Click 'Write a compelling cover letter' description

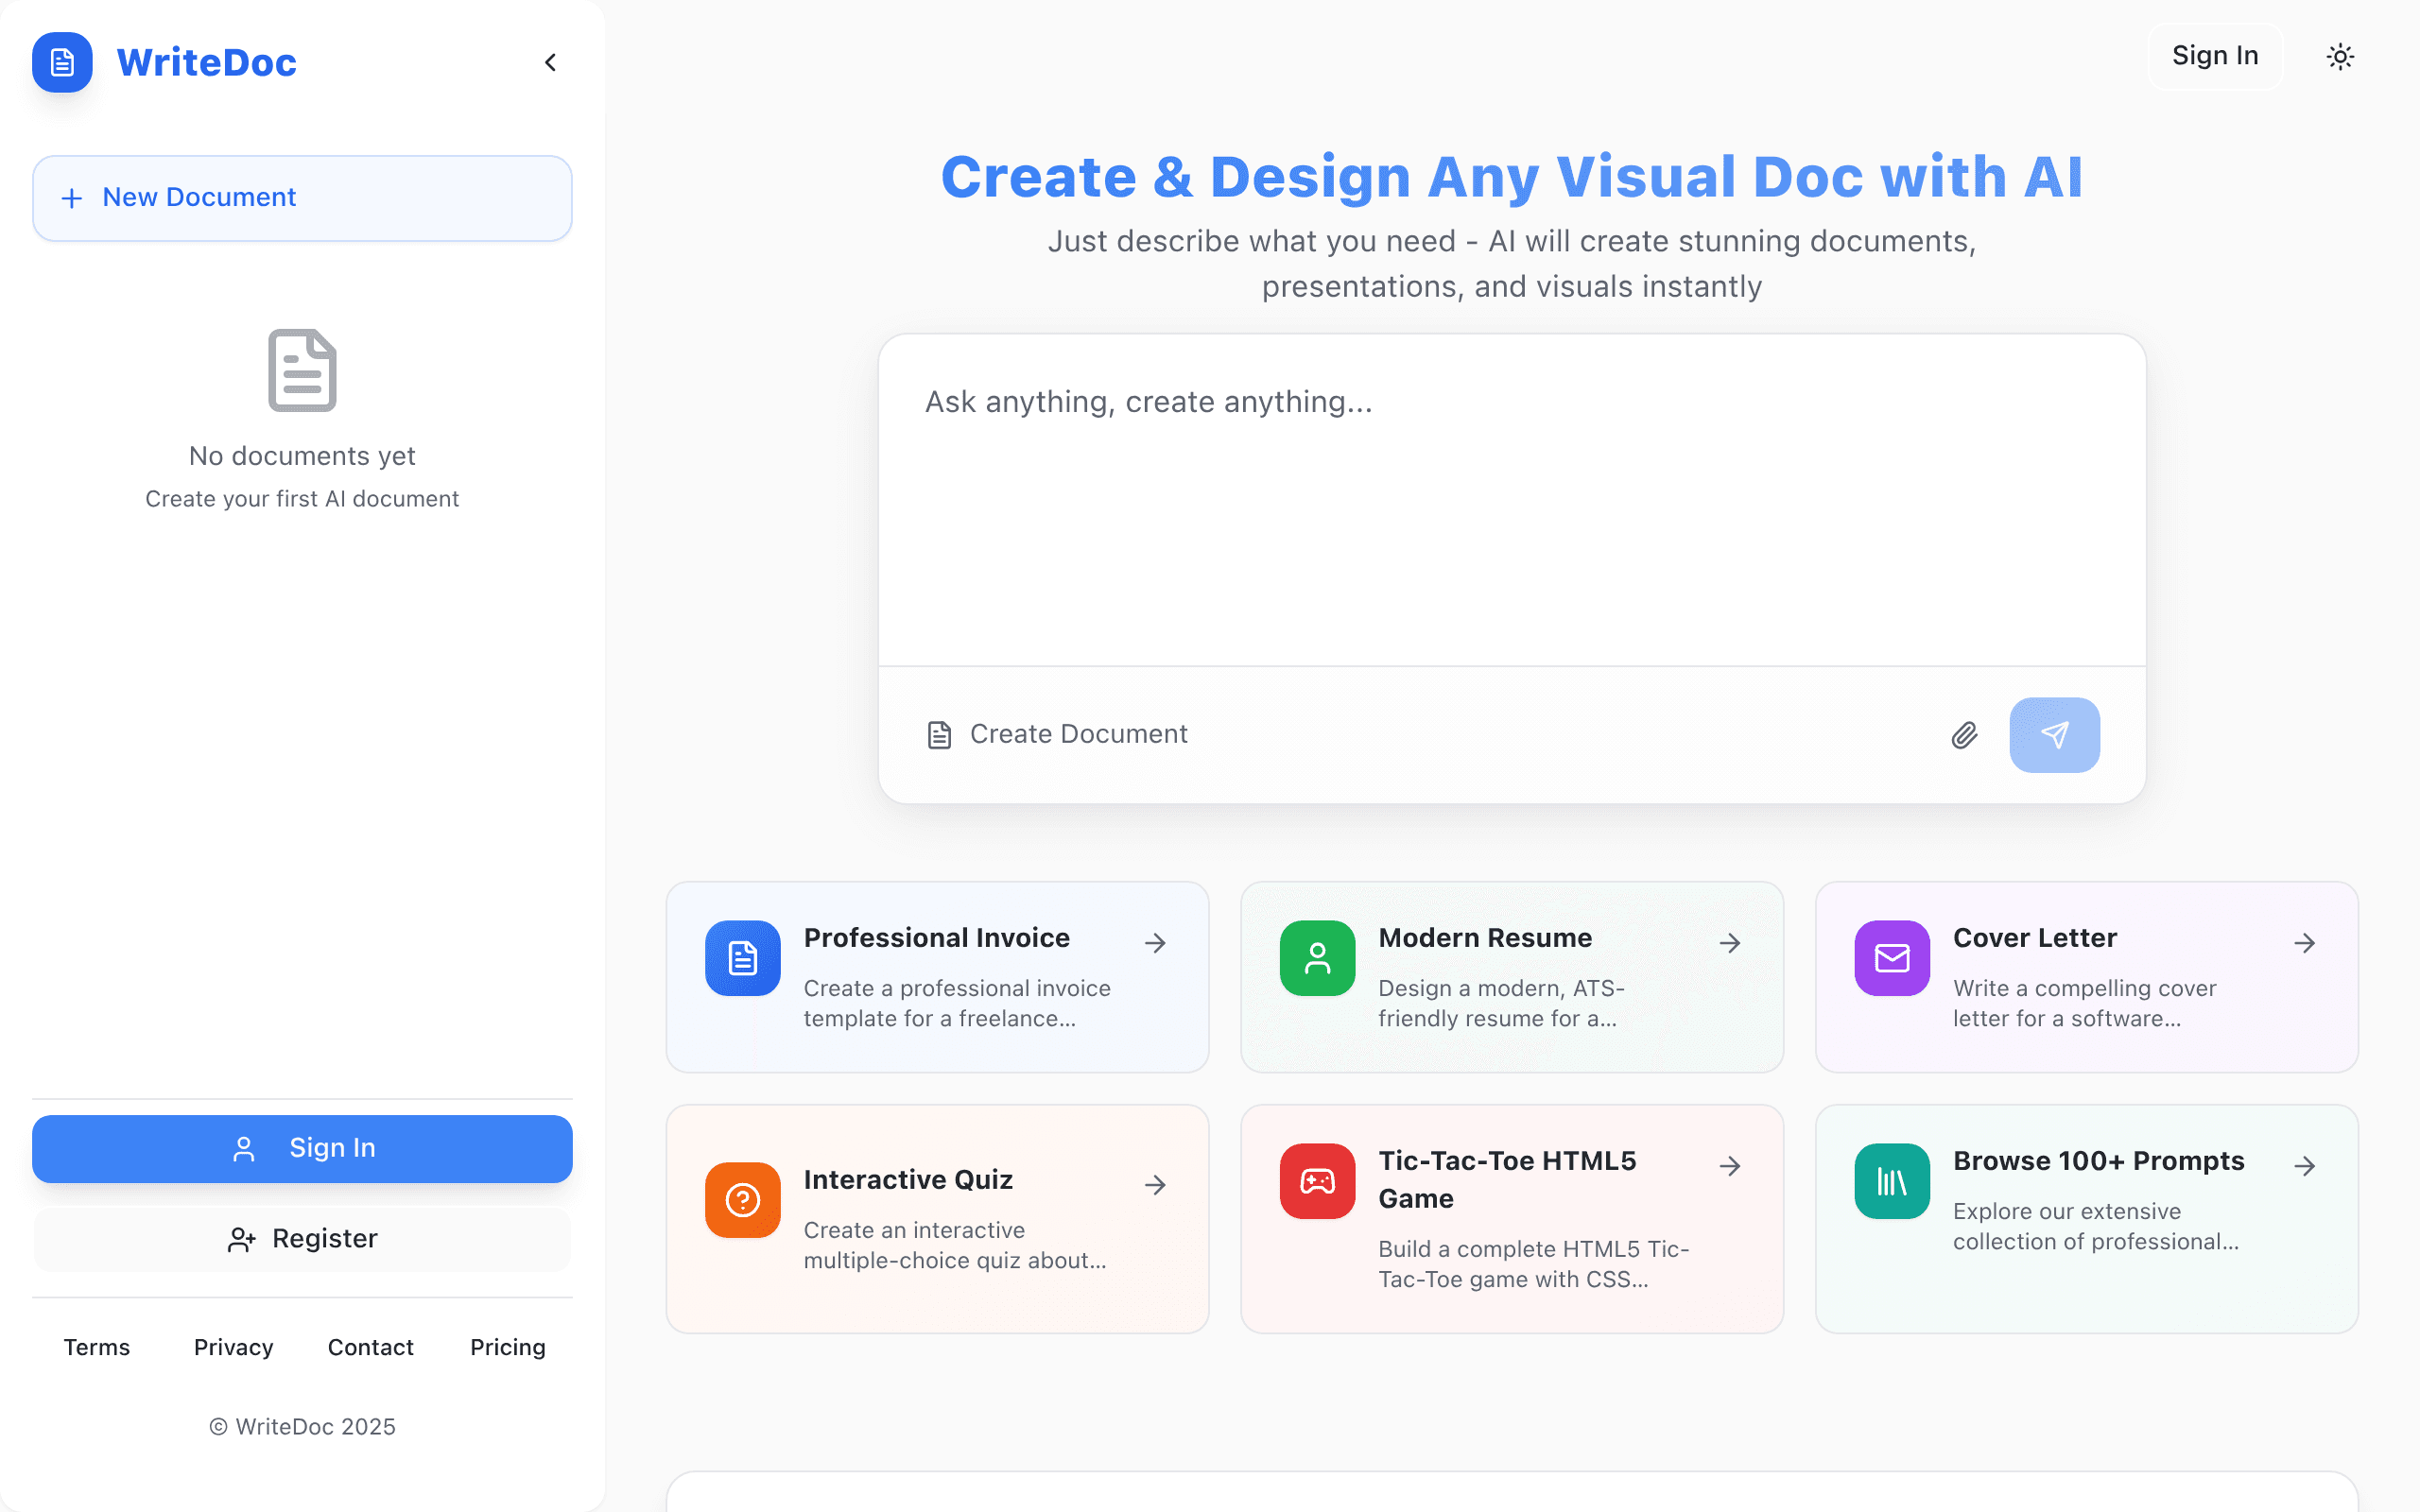tap(2084, 1003)
